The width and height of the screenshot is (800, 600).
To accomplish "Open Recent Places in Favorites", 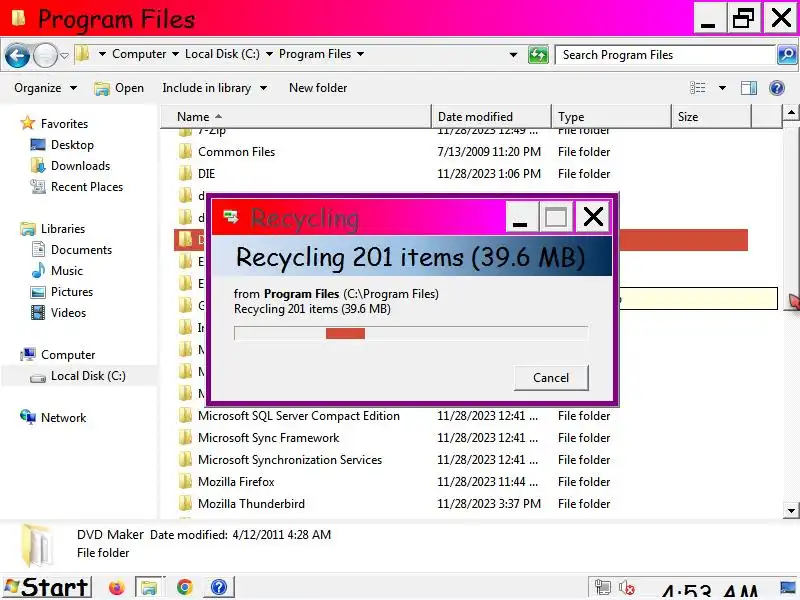I will tap(87, 187).
